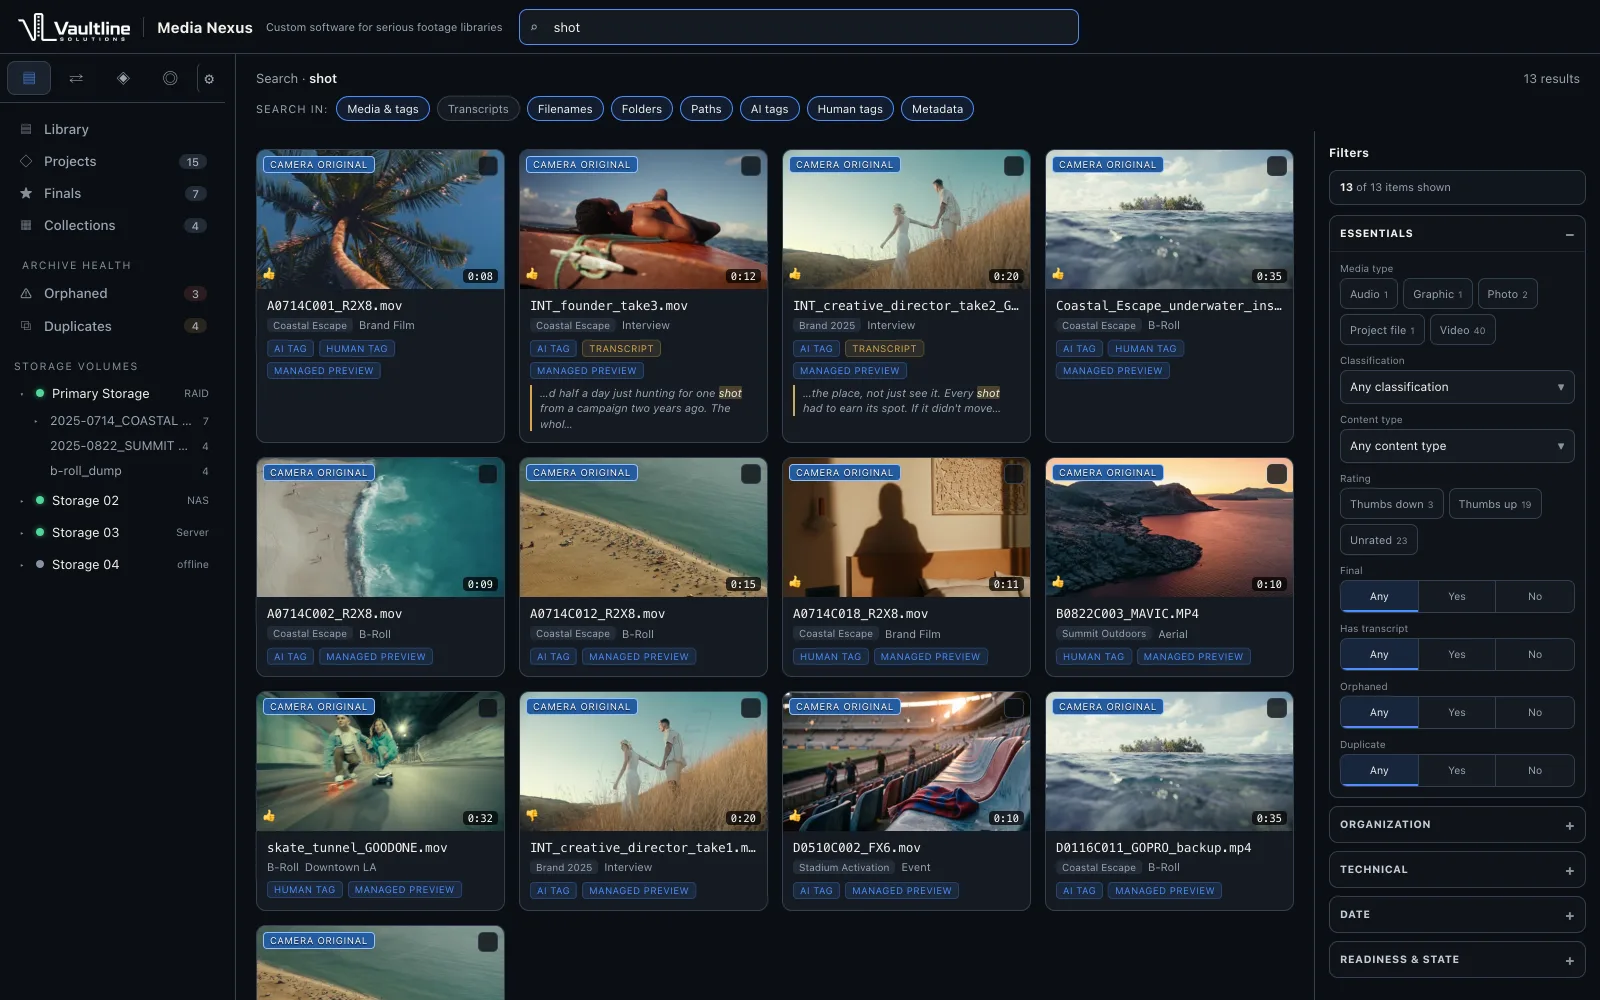This screenshot has height=1000, width=1600.
Task: Click thumbs-up icon on A0714C001_R2X8.mov
Action: pyautogui.click(x=269, y=274)
